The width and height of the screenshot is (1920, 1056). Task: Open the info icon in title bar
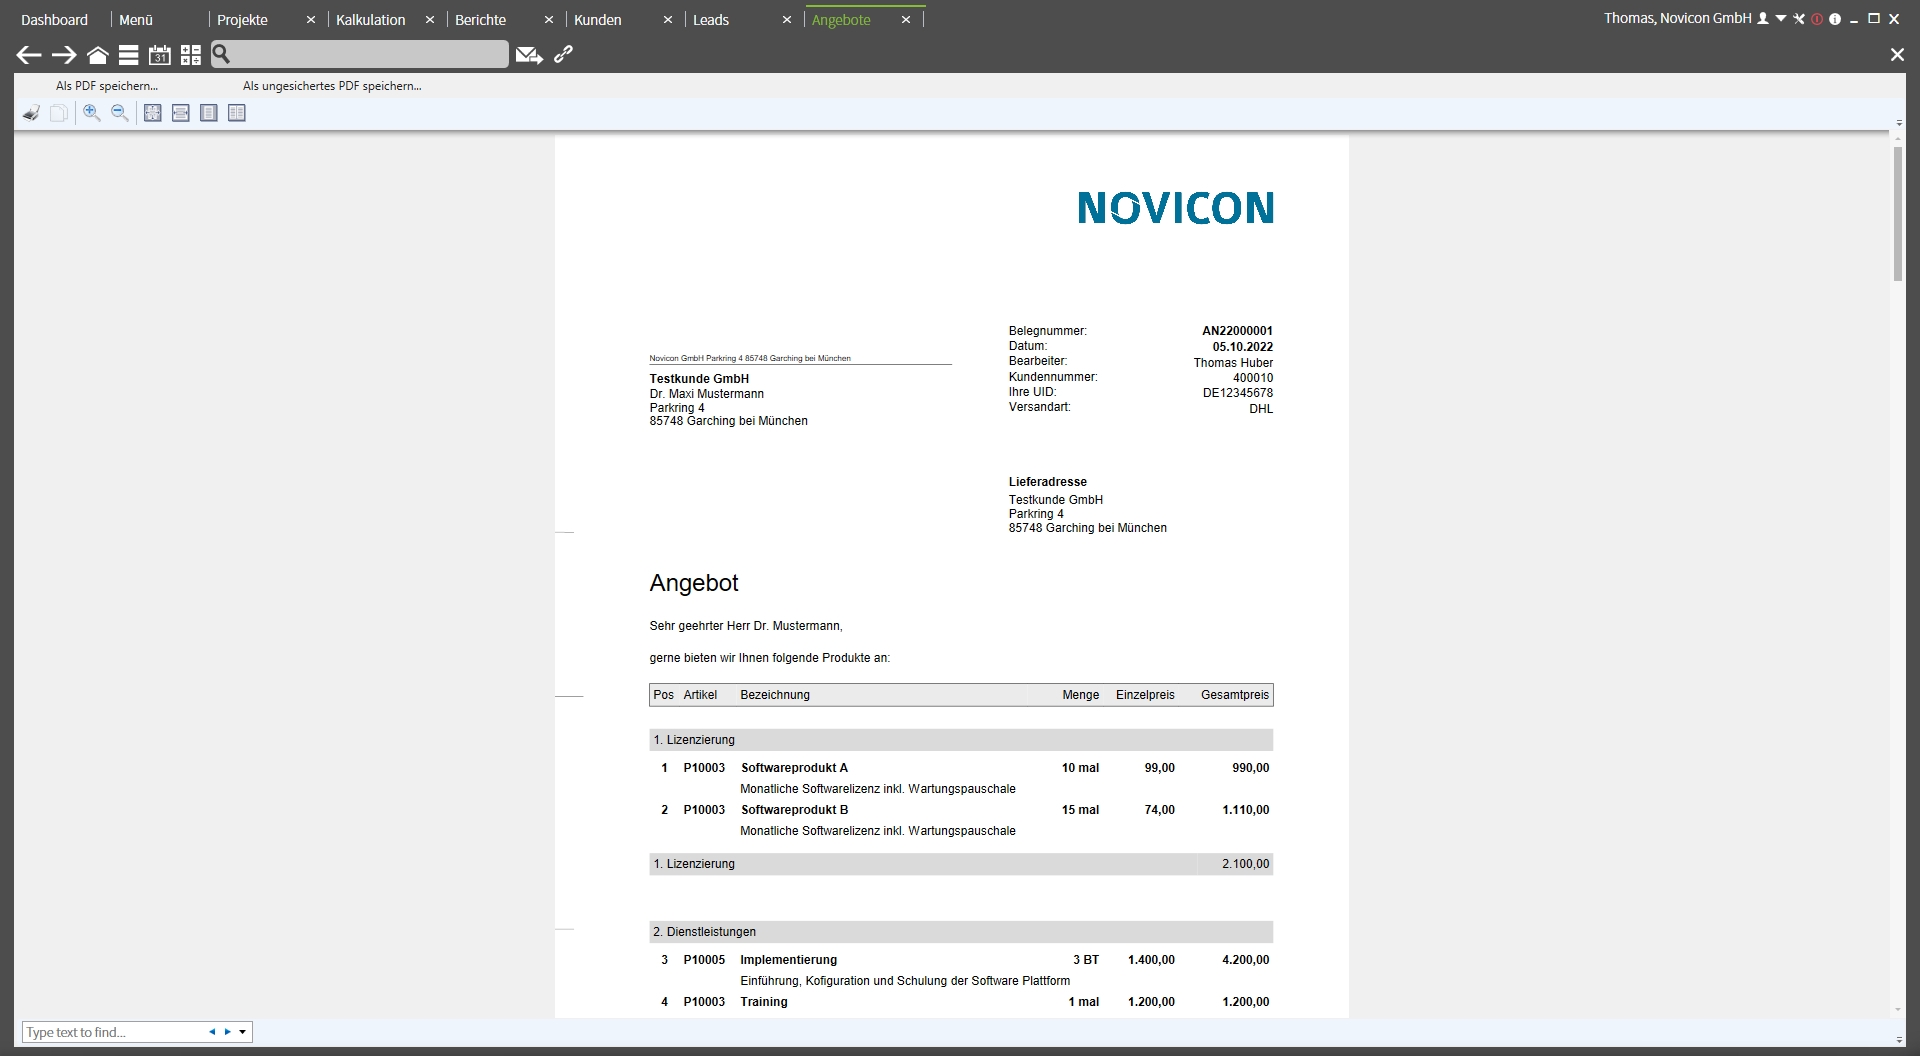(x=1835, y=19)
